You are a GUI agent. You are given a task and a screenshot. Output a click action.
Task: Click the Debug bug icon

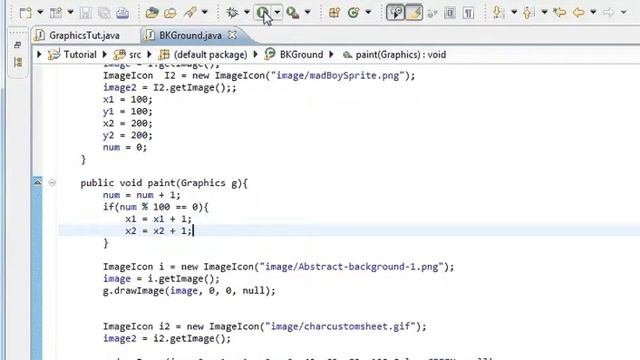(x=232, y=13)
